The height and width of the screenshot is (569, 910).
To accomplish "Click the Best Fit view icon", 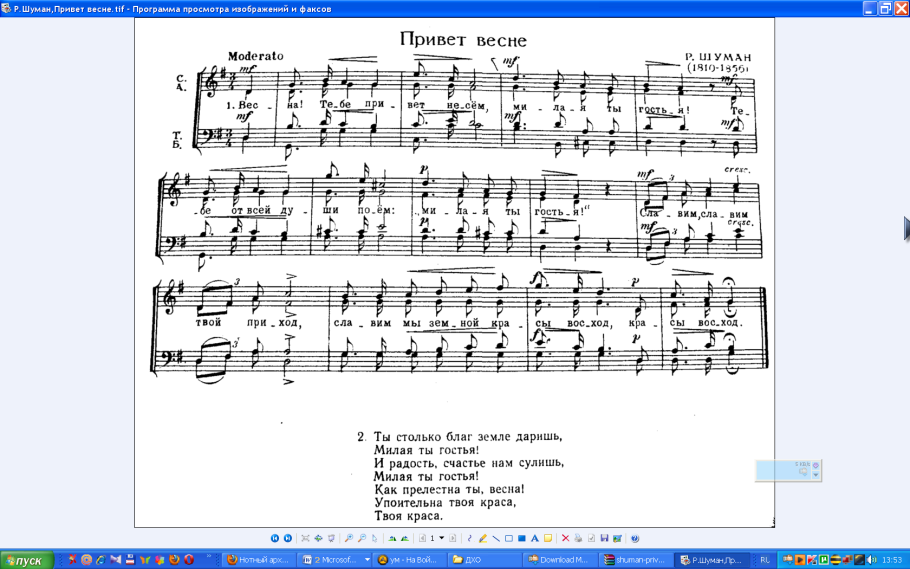I will (x=306, y=538).
